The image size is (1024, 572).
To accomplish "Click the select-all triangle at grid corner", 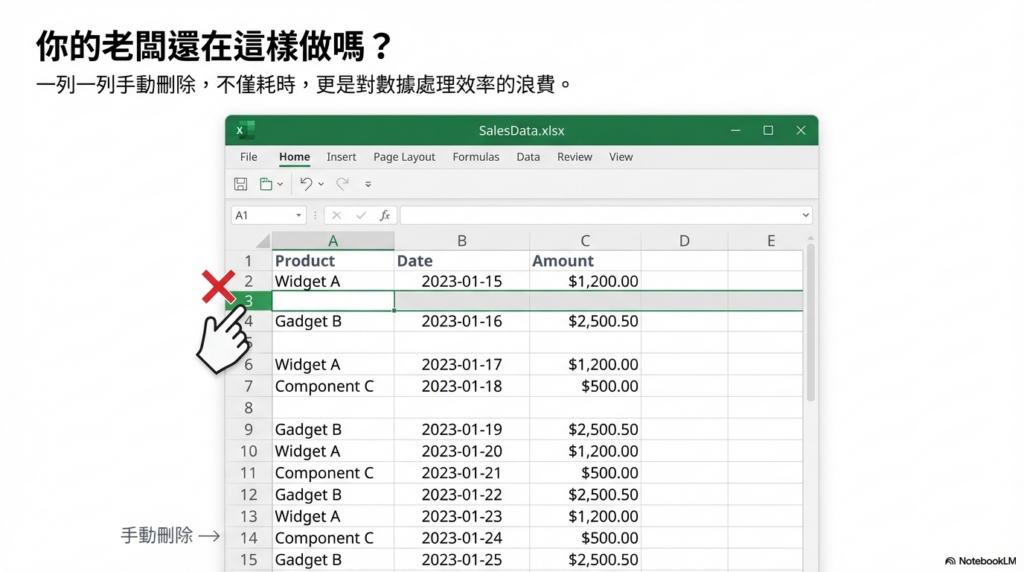I will pyautogui.click(x=262, y=241).
